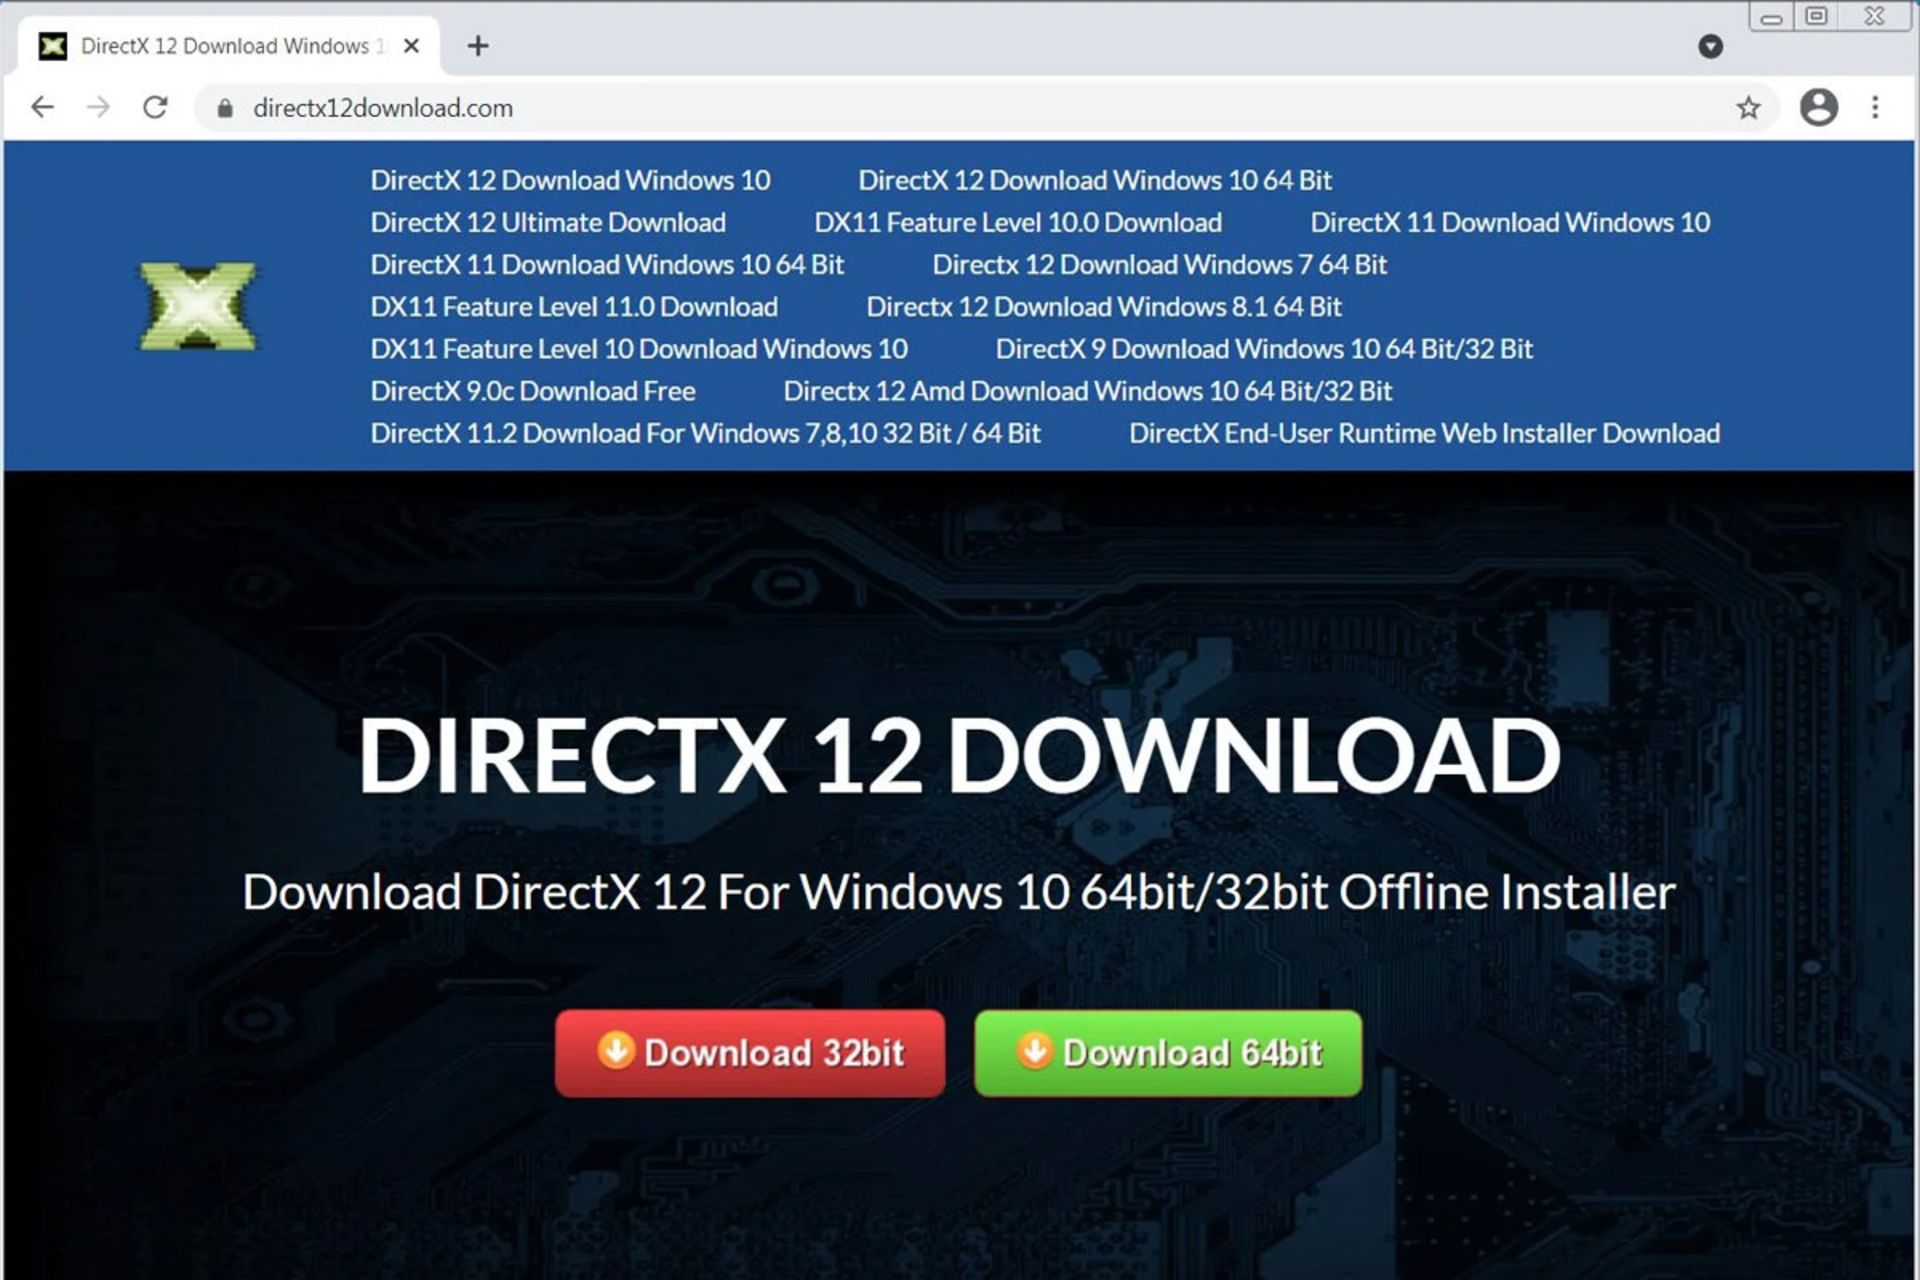Click the reload page icon
Screen dimensions: 1920x1280
tap(155, 107)
